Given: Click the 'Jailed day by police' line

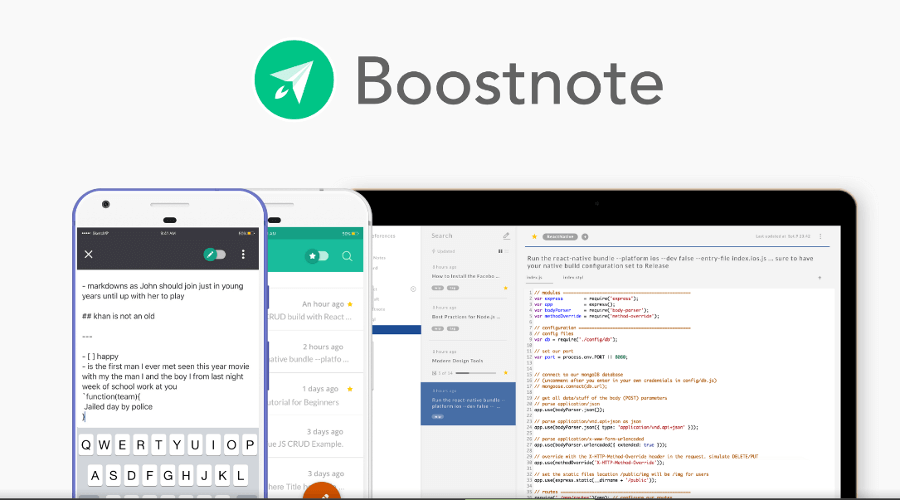Looking at the screenshot, I should 118,407.
